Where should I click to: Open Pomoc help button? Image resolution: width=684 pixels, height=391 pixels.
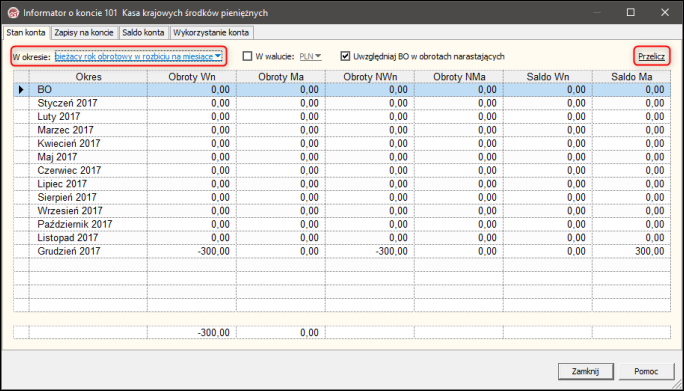(646, 371)
